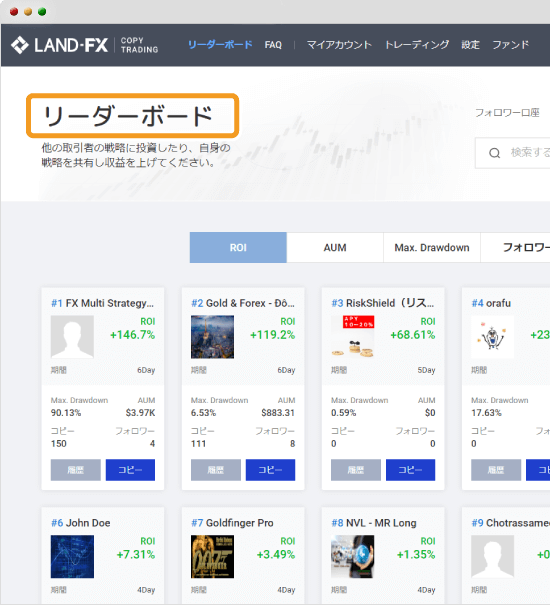550x605 pixels.
Task: Click the +1.35% ROI value
Action: 416,554
